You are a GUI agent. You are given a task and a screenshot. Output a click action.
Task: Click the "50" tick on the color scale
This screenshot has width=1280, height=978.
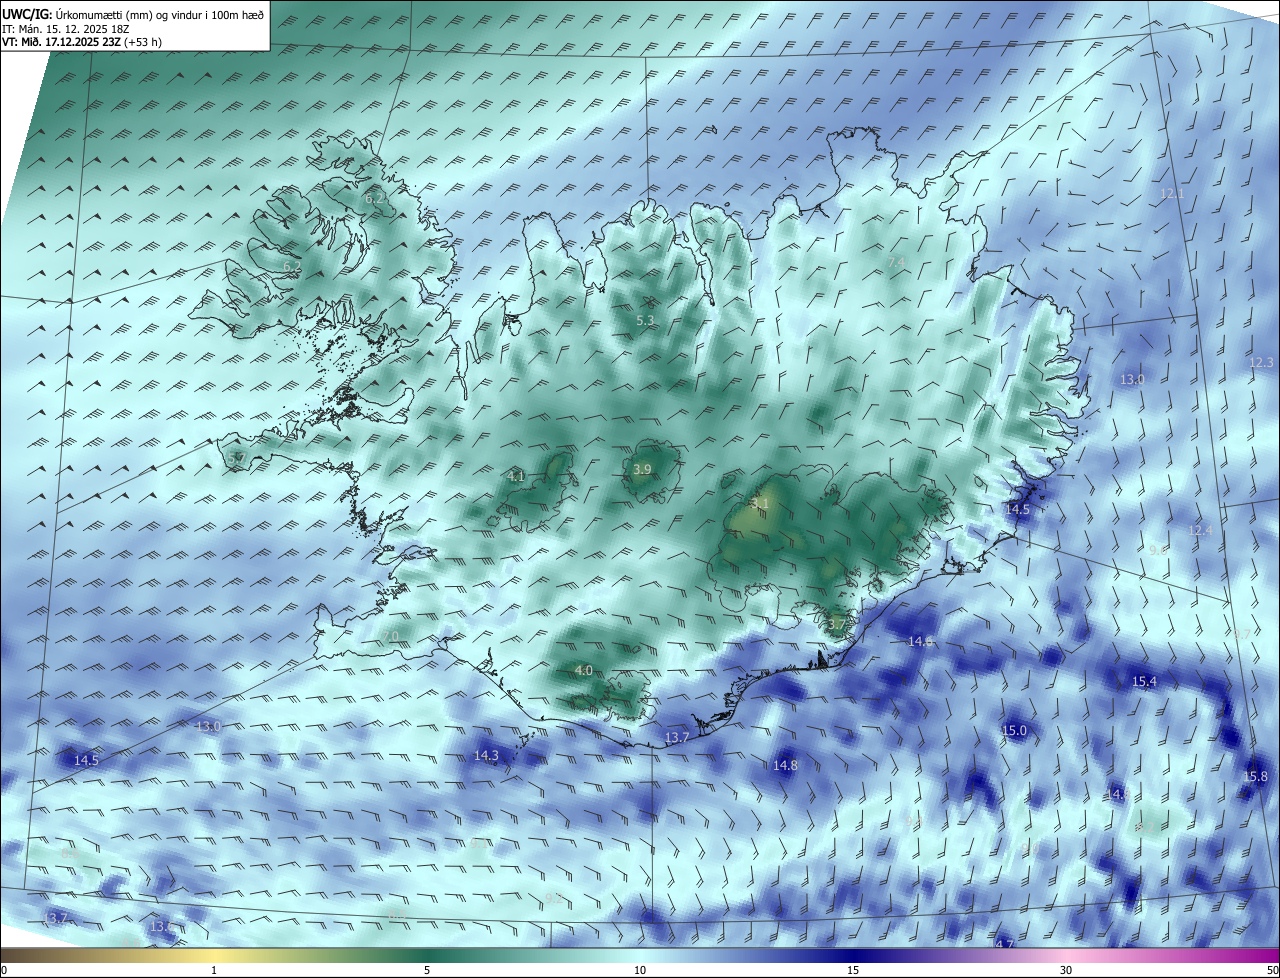[1272, 970]
